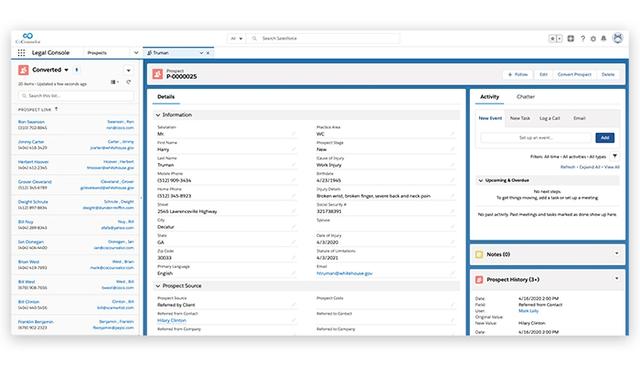This screenshot has height=366, width=640.
Task: Click the Prospect record icon beside P-0000025
Action: [x=158, y=74]
